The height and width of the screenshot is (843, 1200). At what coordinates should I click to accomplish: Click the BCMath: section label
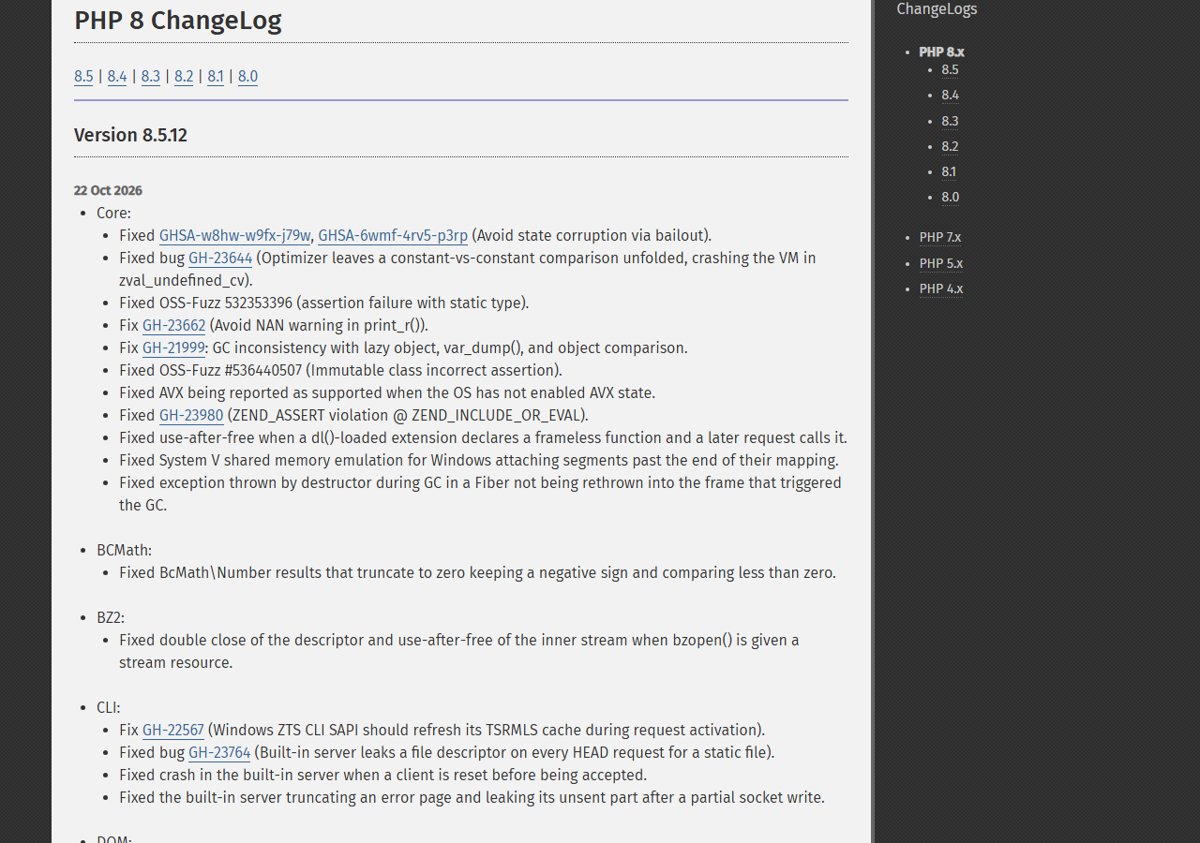[124, 550]
